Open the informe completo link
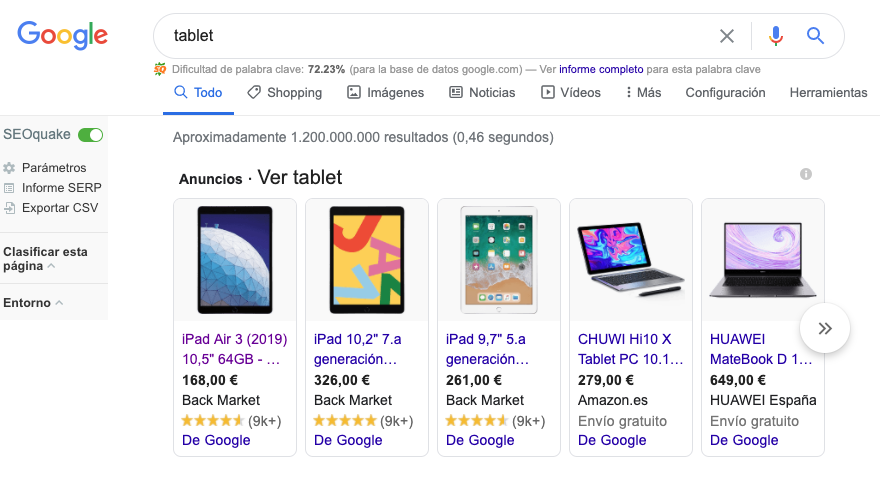880x479 pixels. [600, 70]
